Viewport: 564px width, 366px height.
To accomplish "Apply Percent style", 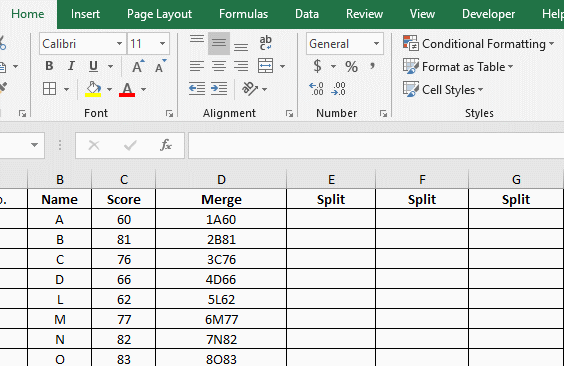I will pos(351,67).
